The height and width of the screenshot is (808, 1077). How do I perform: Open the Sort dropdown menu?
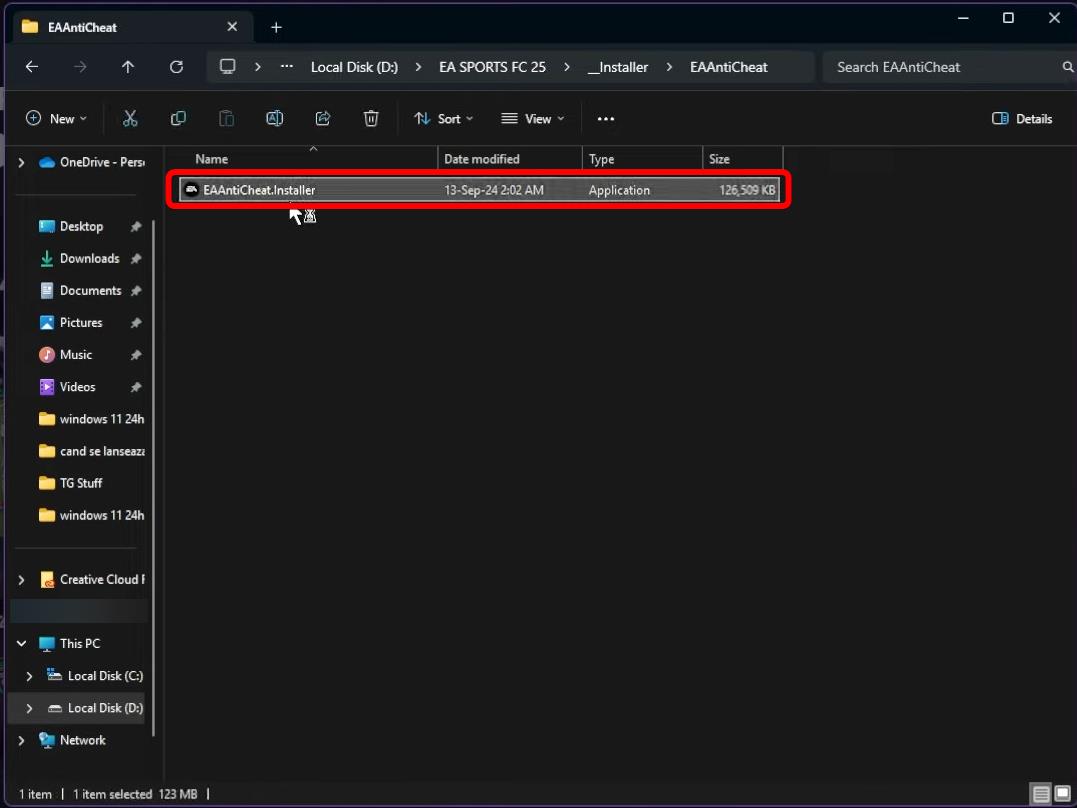(x=444, y=119)
